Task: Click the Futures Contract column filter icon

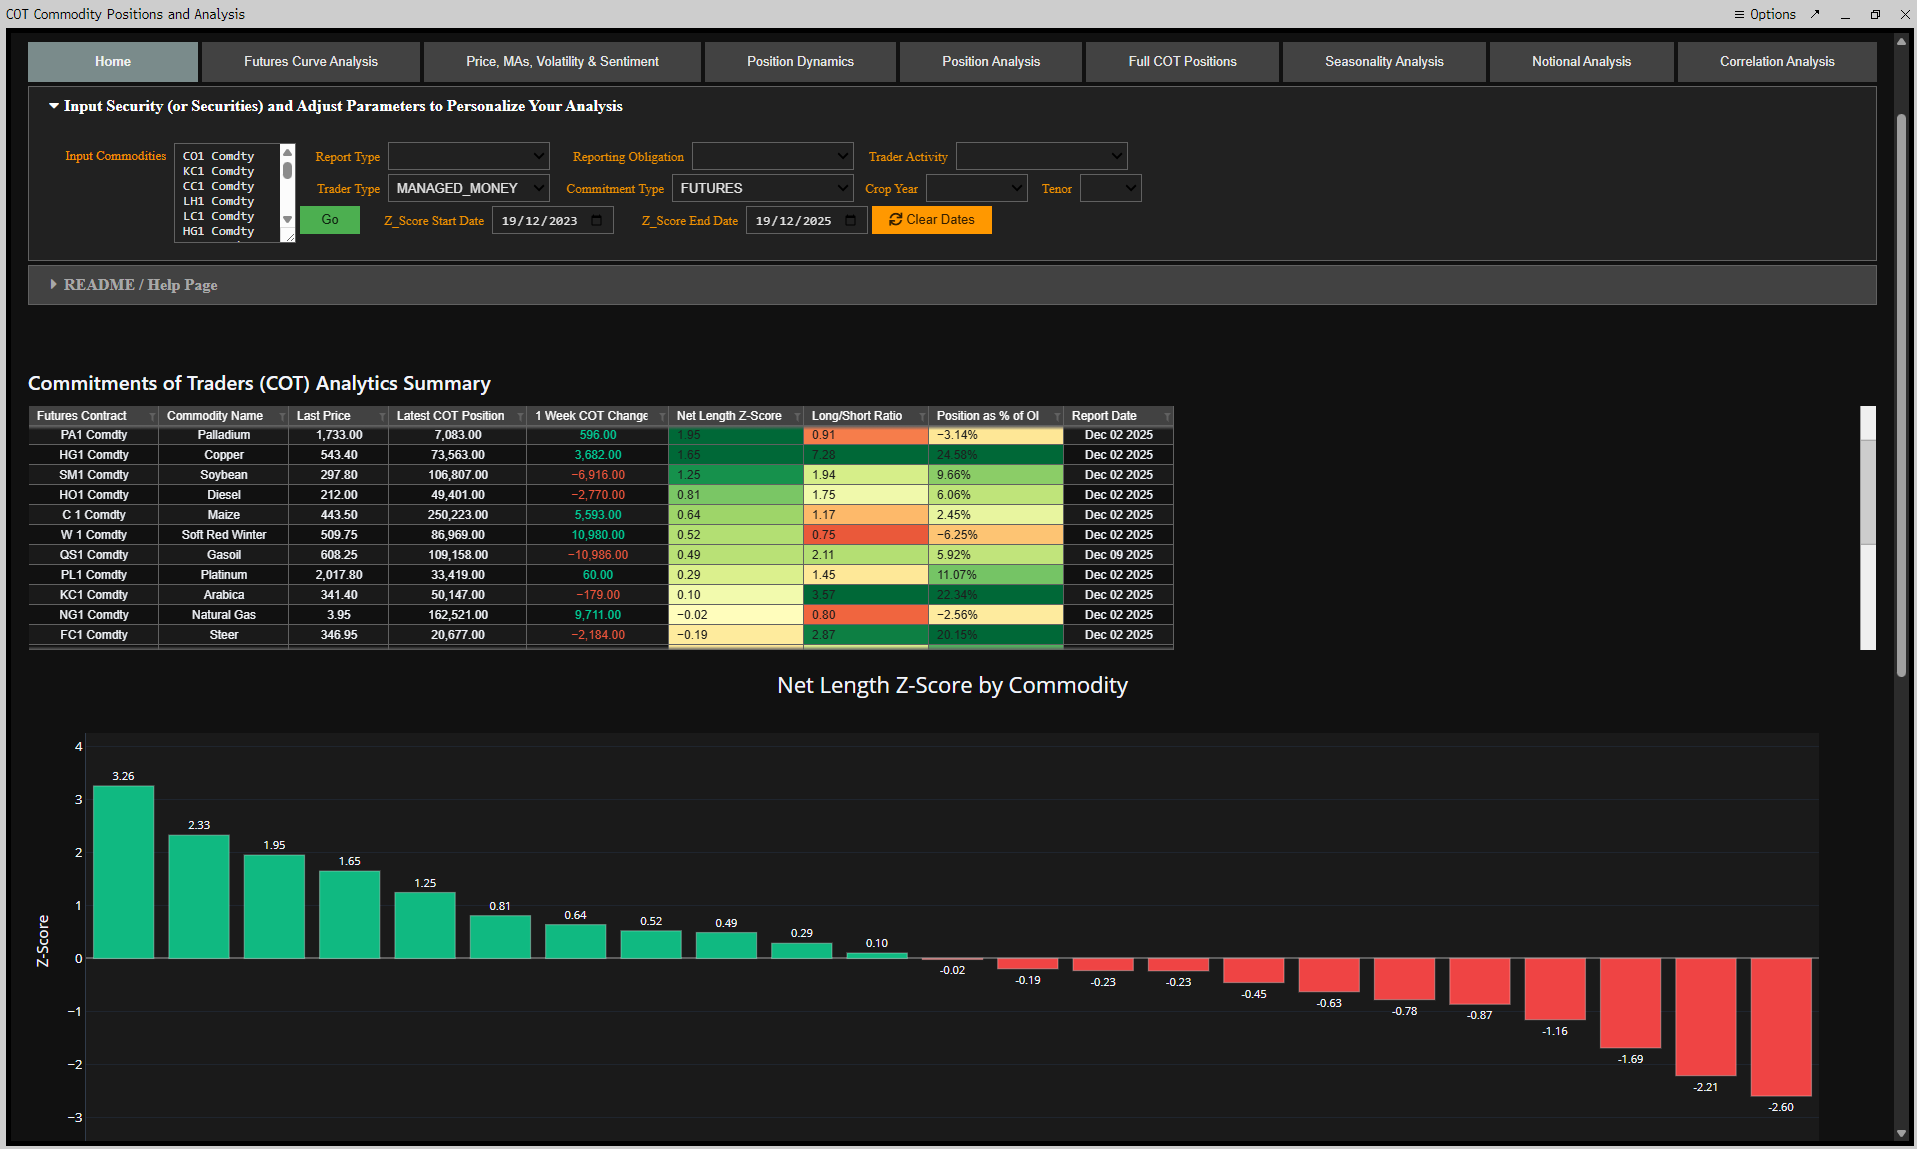Action: 152,416
